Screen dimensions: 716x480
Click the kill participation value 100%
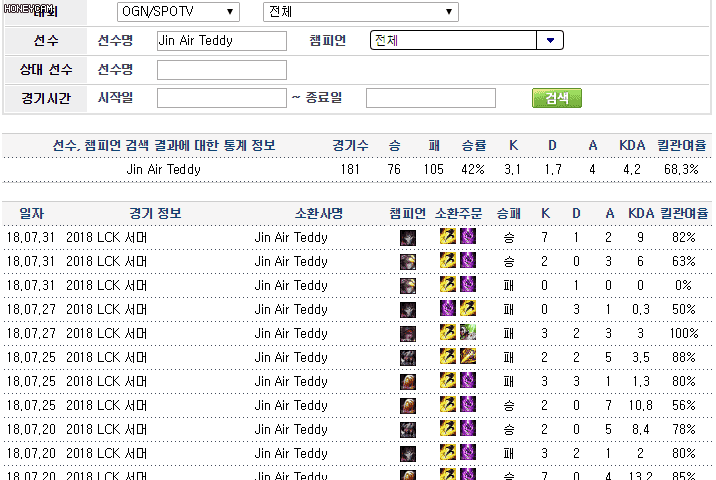(684, 334)
